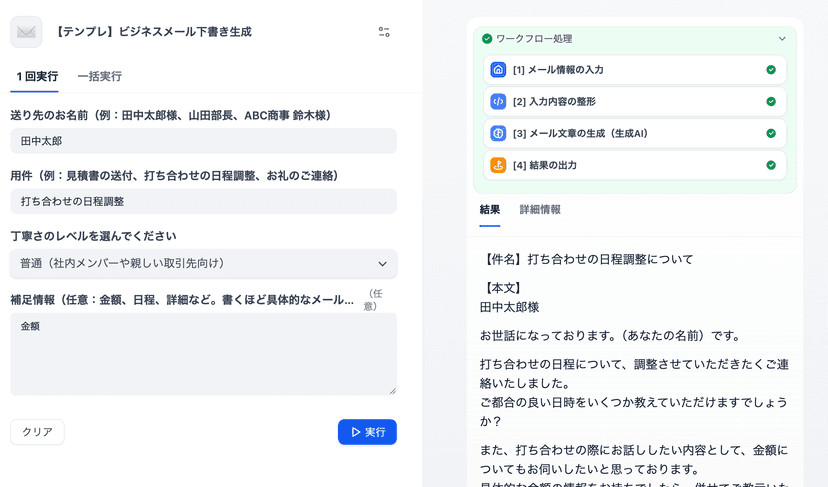Viewport: 828px width, 487px height.
Task: Switch to the 1回実行 tab
Action: 37,77
